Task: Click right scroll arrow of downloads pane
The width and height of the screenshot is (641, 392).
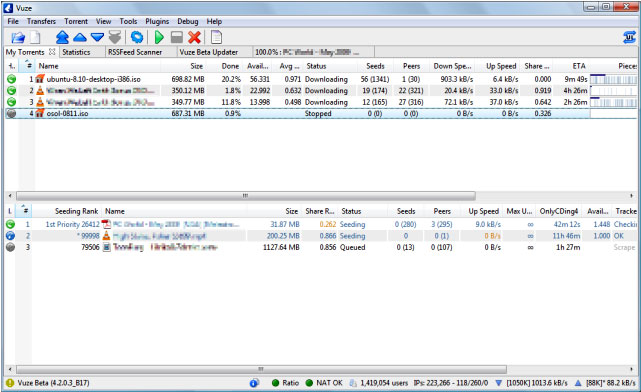Action: (x=631, y=196)
